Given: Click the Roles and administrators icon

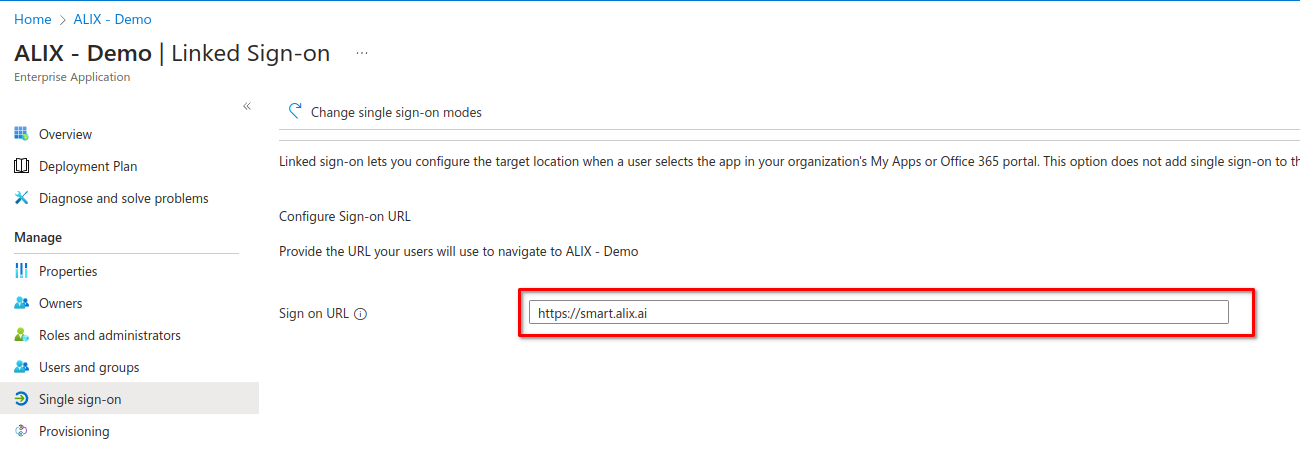Looking at the screenshot, I should point(21,335).
